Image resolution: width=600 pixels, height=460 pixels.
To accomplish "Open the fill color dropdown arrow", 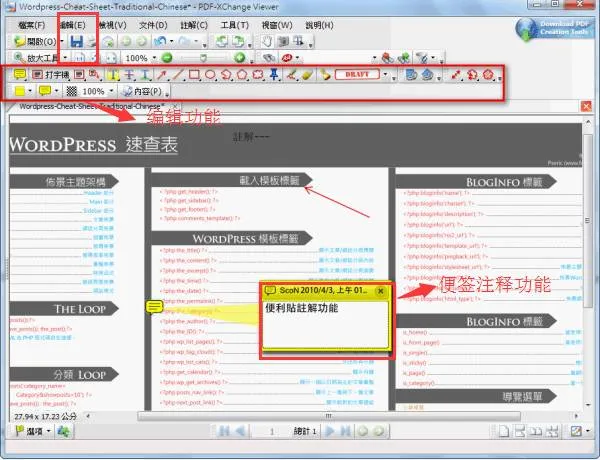I will pyautogui.click(x=30, y=91).
